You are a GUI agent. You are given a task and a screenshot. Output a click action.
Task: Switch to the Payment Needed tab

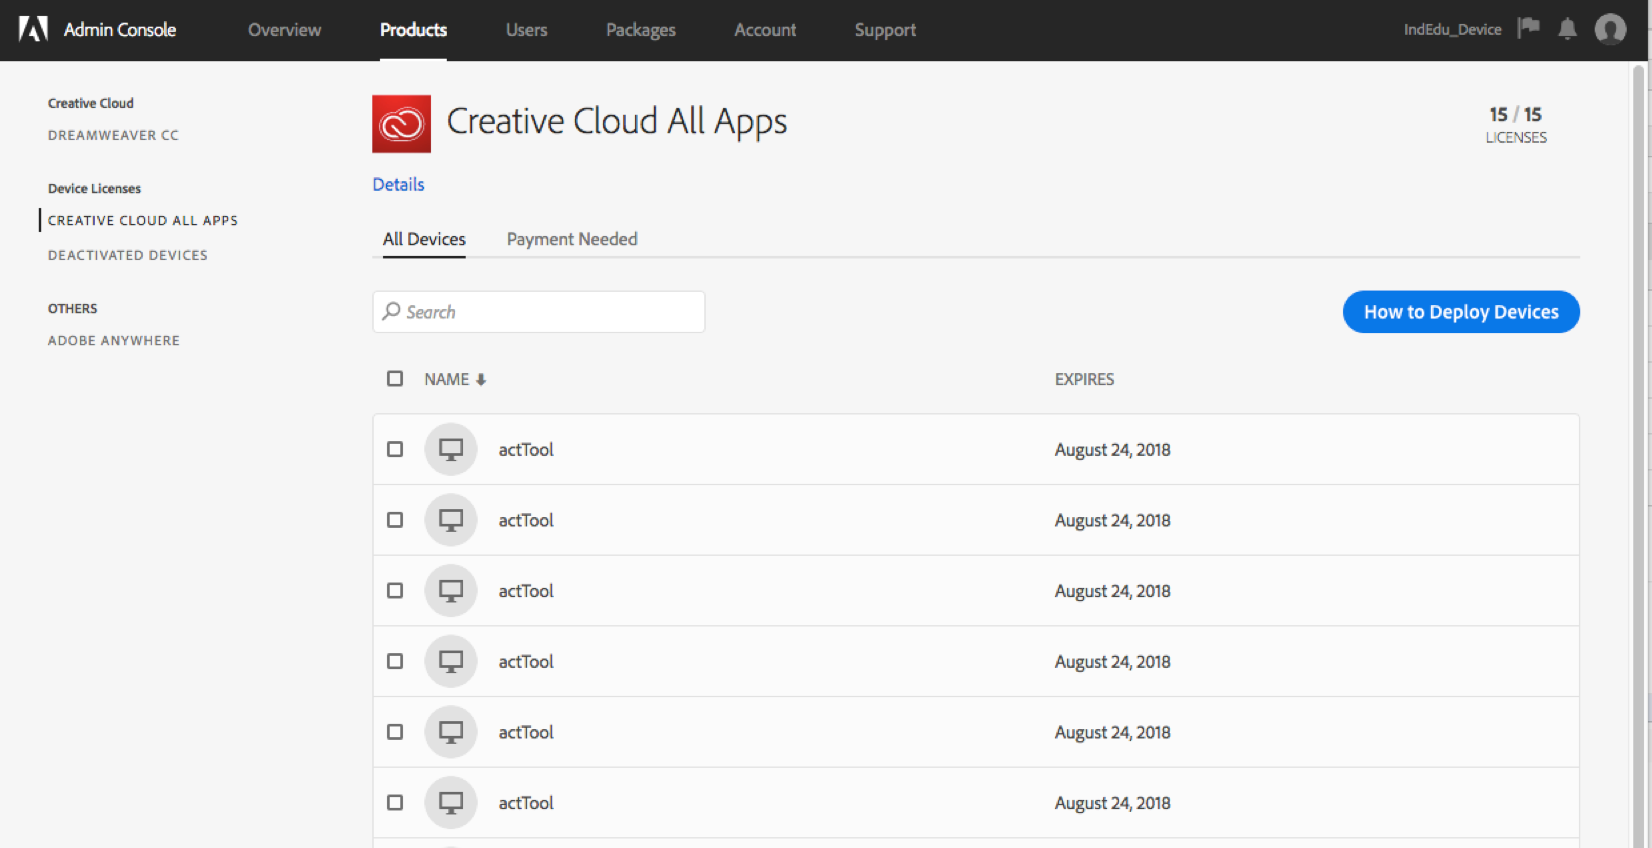572,239
